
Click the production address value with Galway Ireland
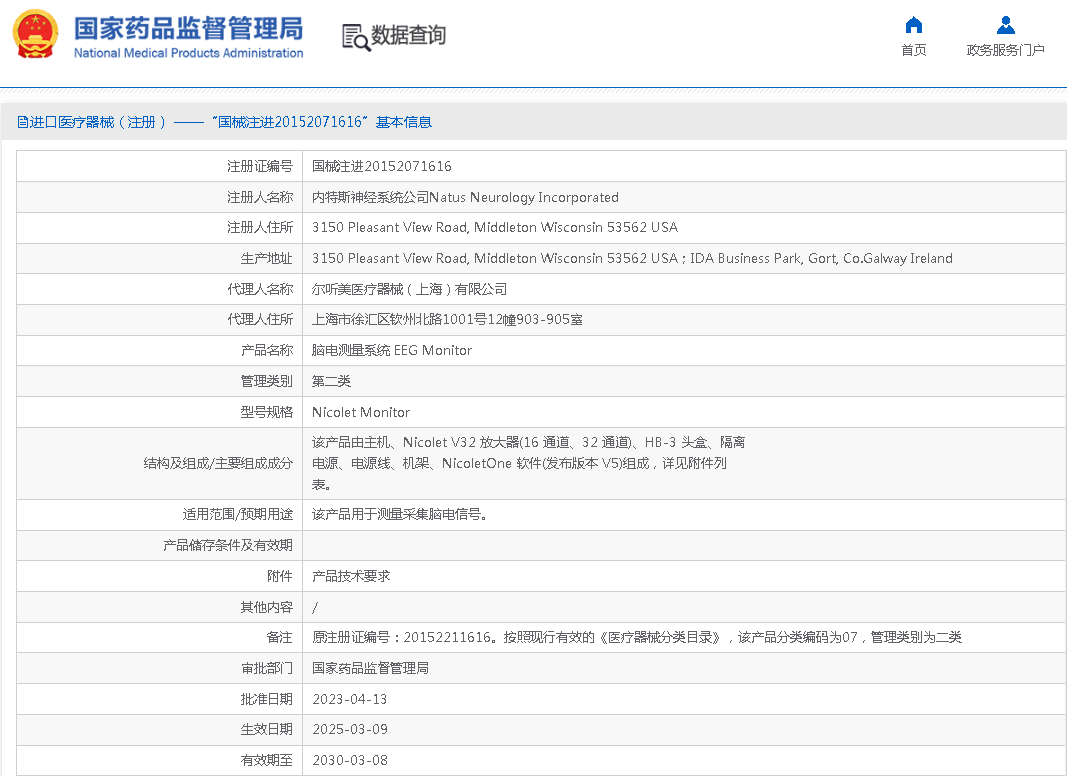coord(631,258)
